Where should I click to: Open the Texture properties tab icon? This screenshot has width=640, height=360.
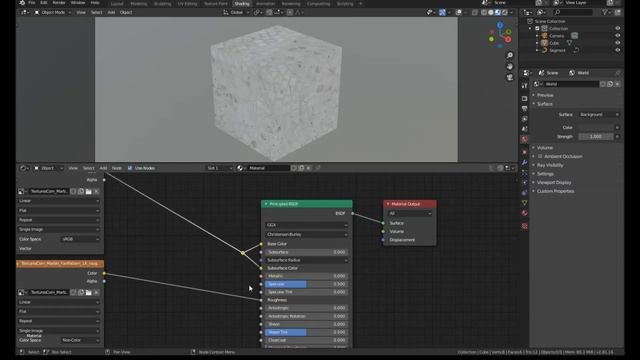tap(524, 226)
